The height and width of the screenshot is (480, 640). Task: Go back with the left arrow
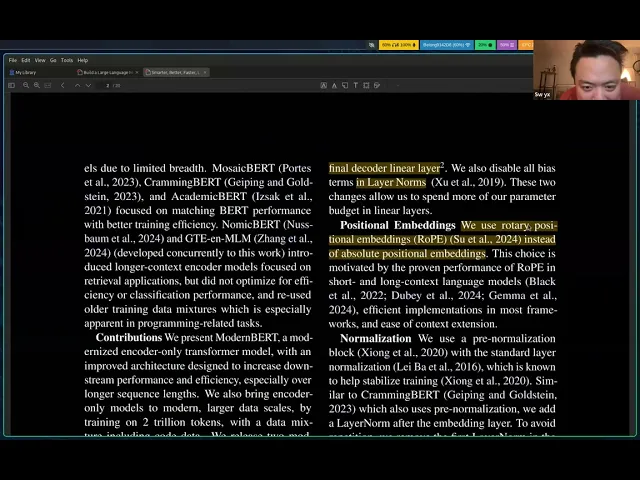pyautogui.click(x=62, y=85)
